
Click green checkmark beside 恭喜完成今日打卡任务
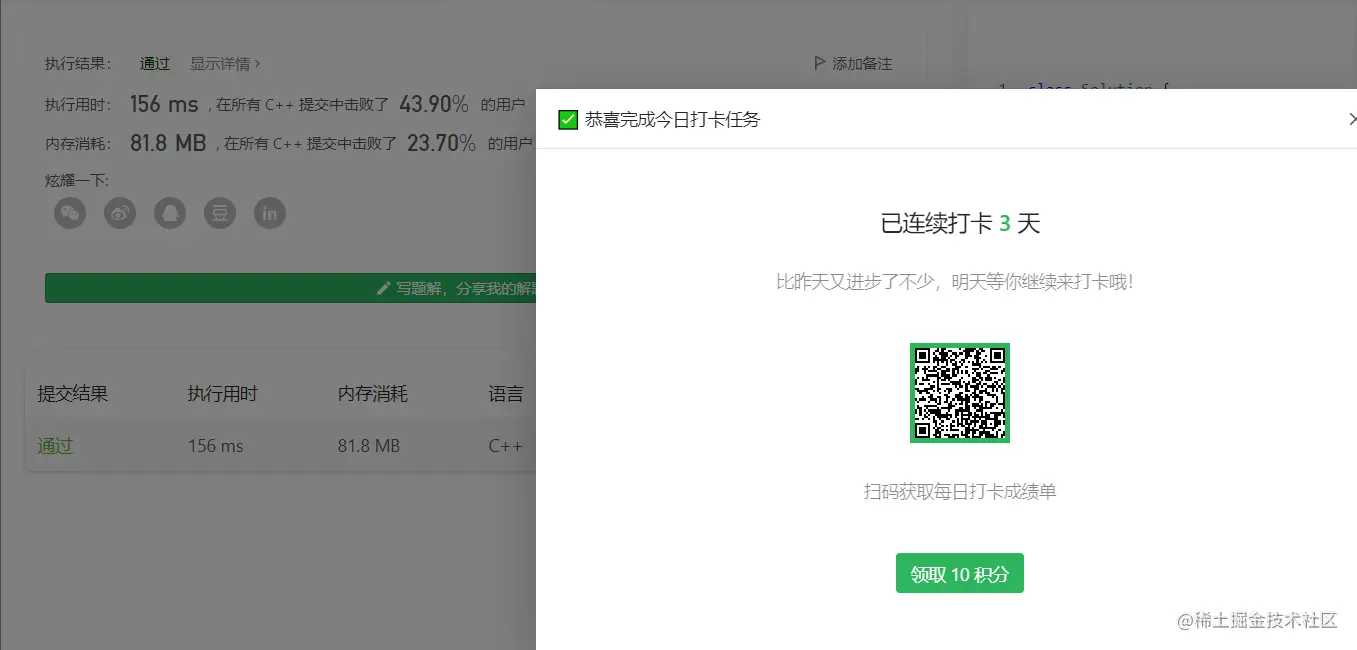(568, 120)
